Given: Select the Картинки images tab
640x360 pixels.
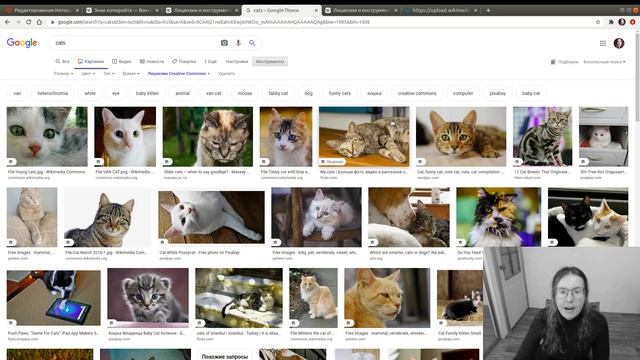Looking at the screenshot, I should 91,62.
